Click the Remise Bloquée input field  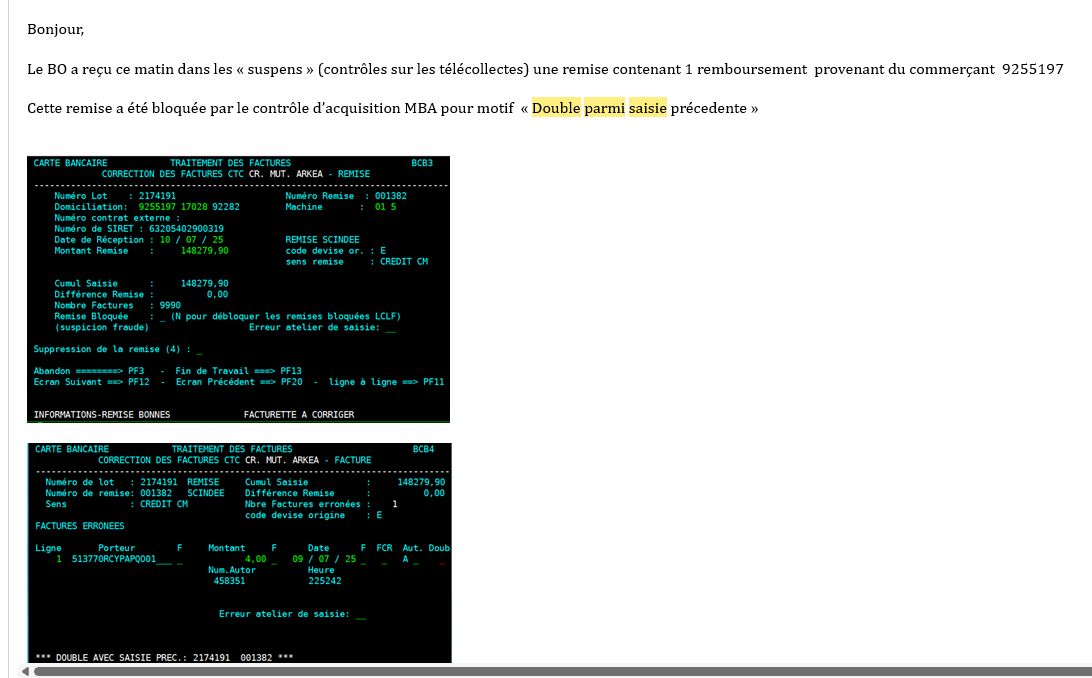(163, 317)
